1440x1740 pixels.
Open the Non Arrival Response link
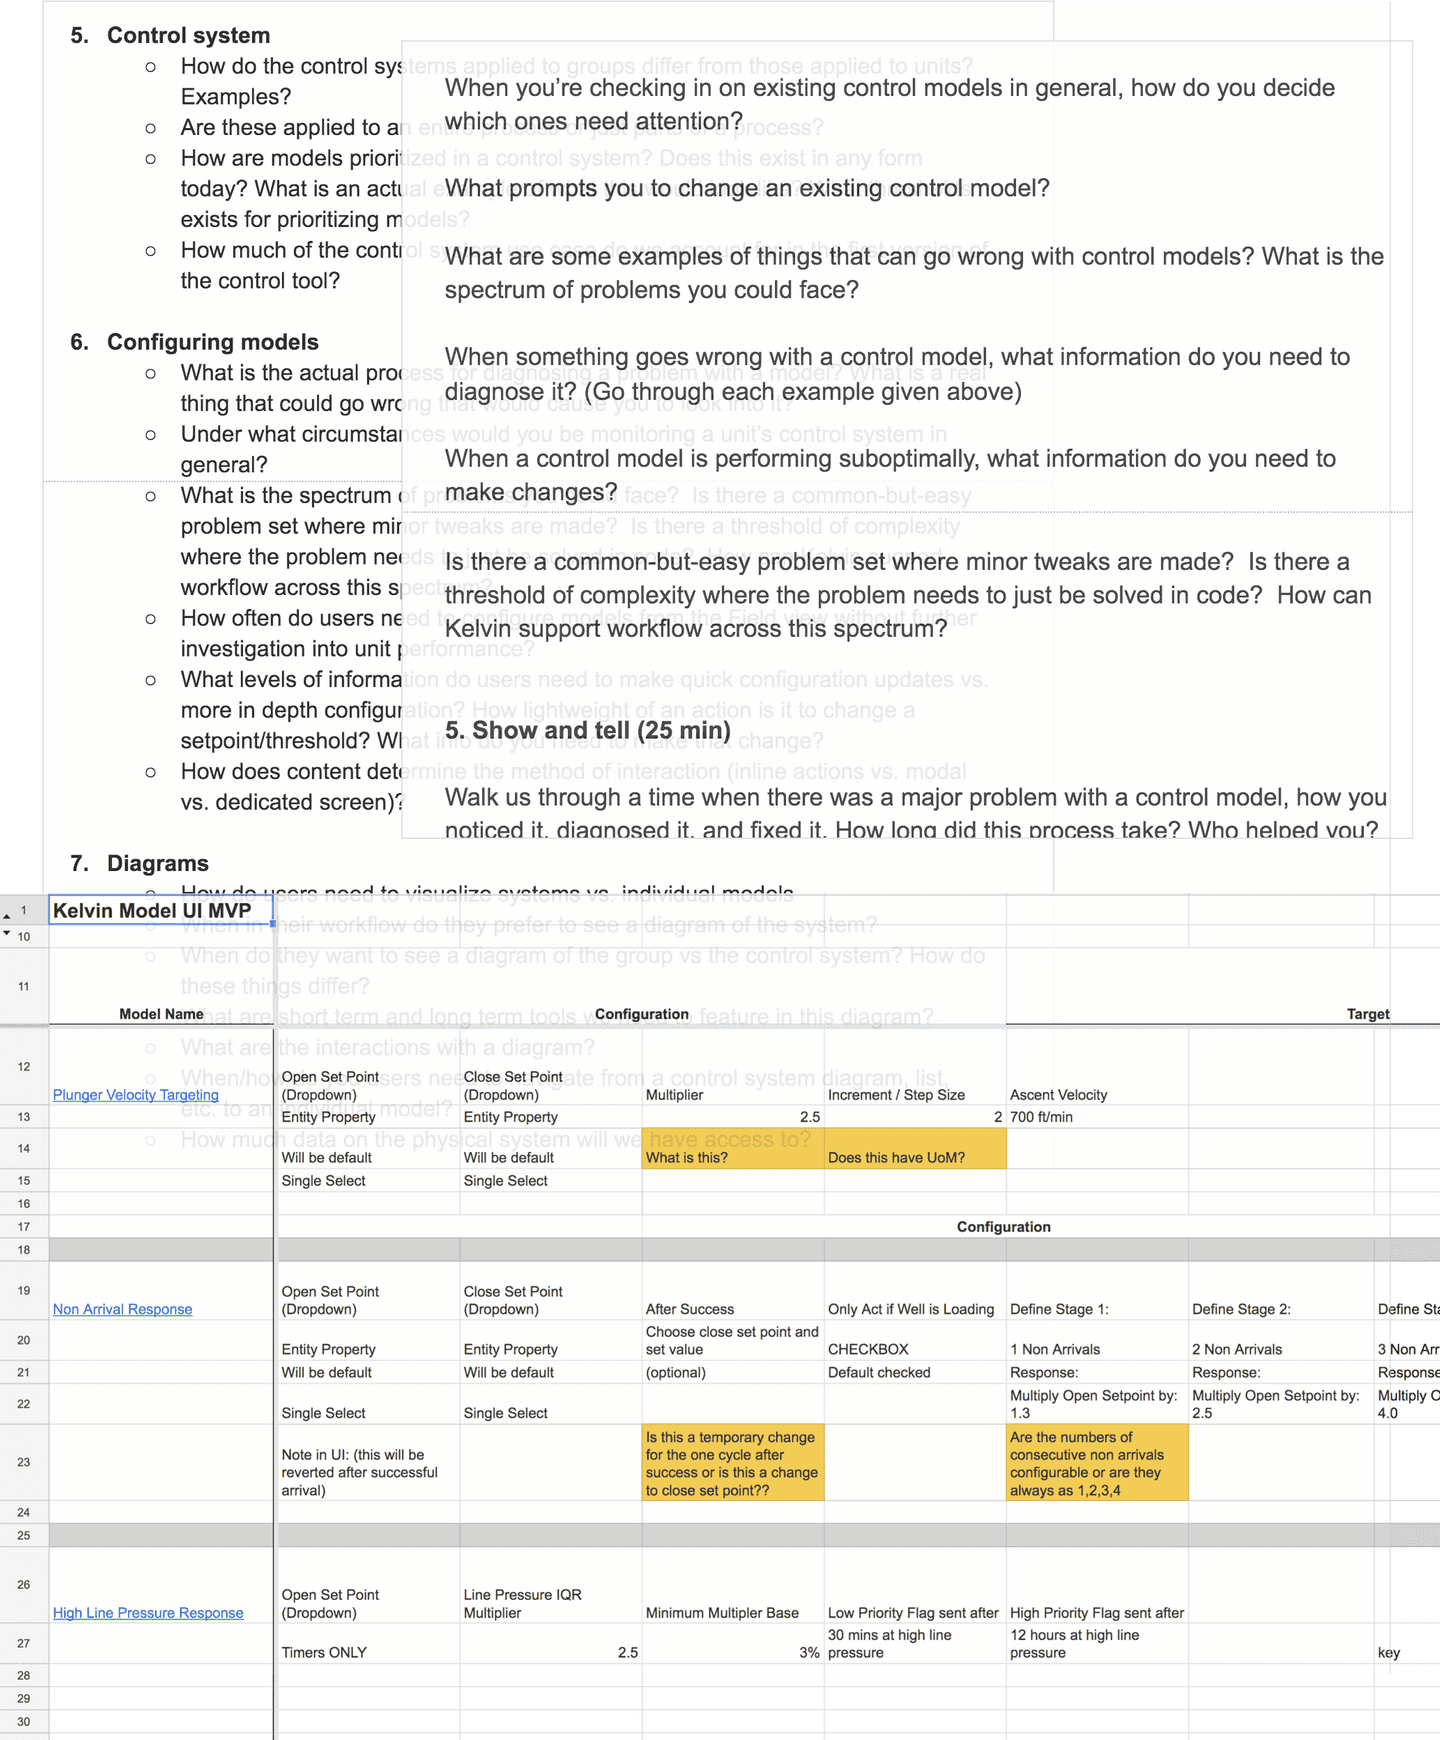click(122, 1309)
